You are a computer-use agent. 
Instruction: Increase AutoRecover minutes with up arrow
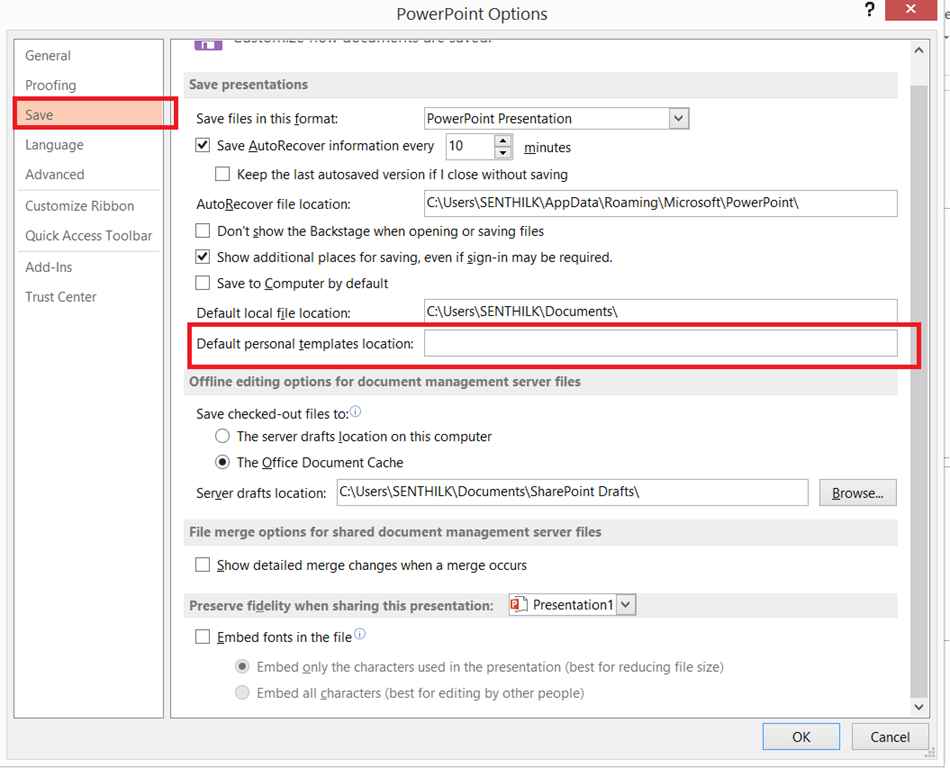tap(503, 140)
